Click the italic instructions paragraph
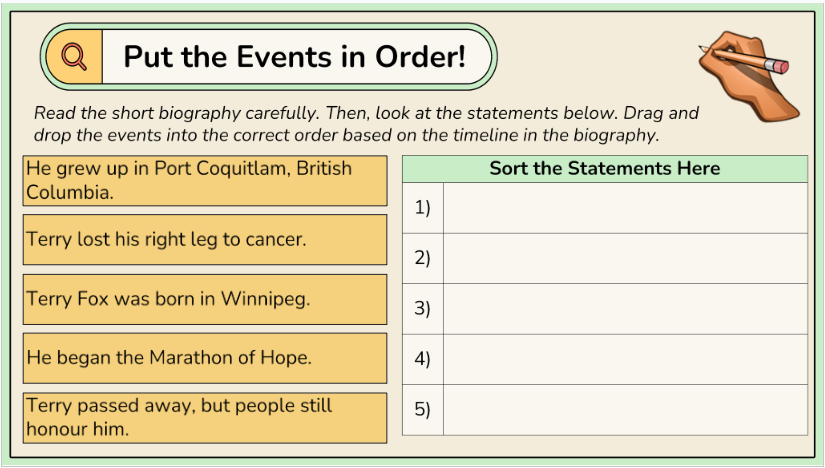 (x=366, y=124)
